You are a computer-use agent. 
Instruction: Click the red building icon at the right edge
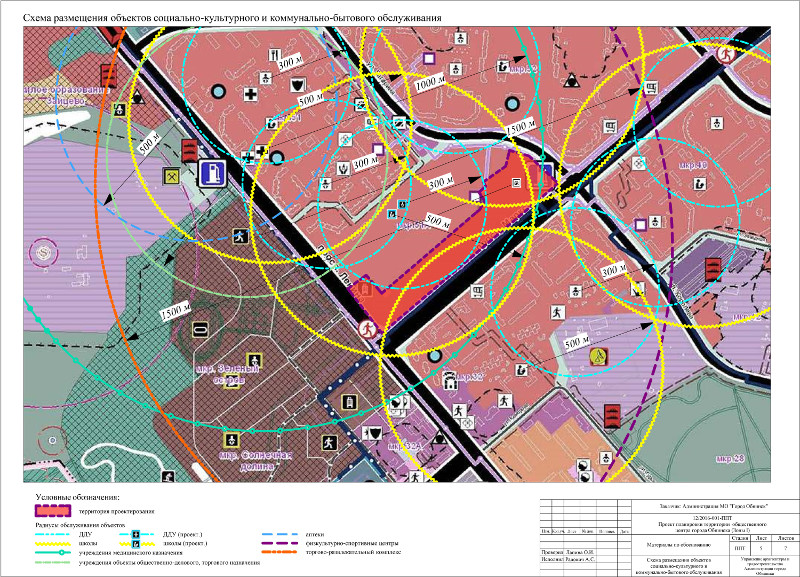tap(712, 268)
